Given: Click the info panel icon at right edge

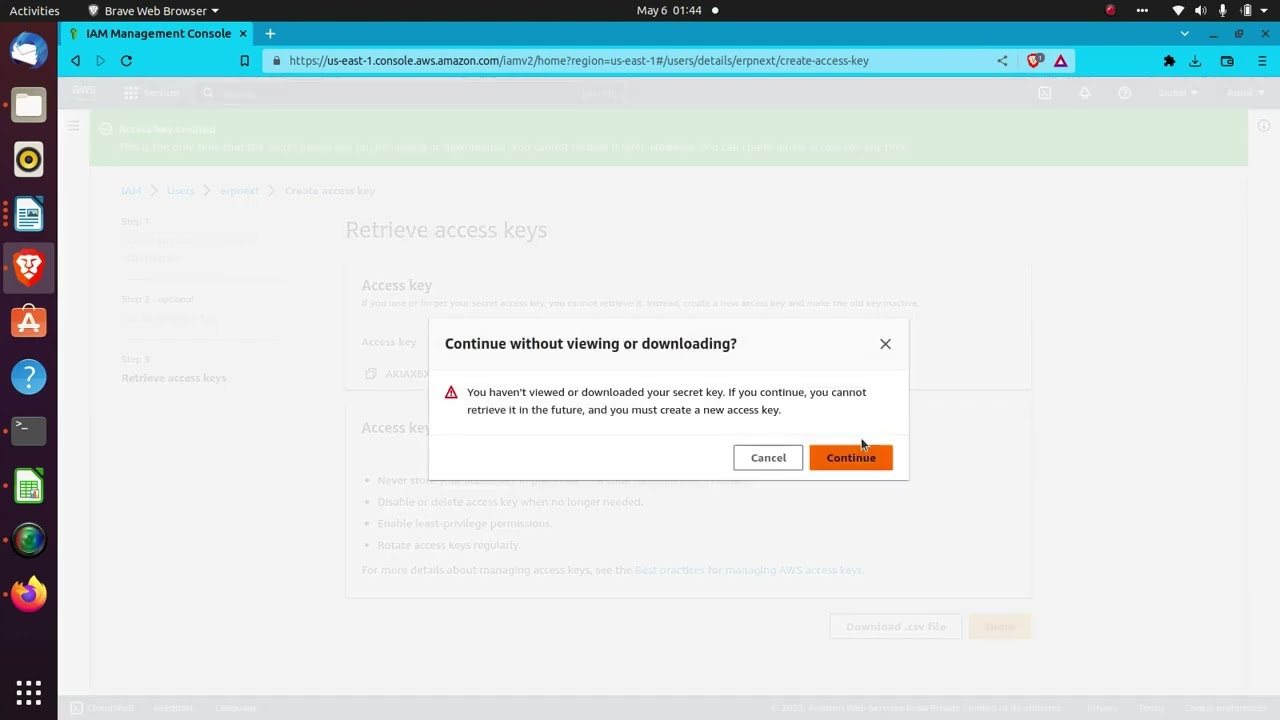Looking at the screenshot, I should tap(1264, 126).
